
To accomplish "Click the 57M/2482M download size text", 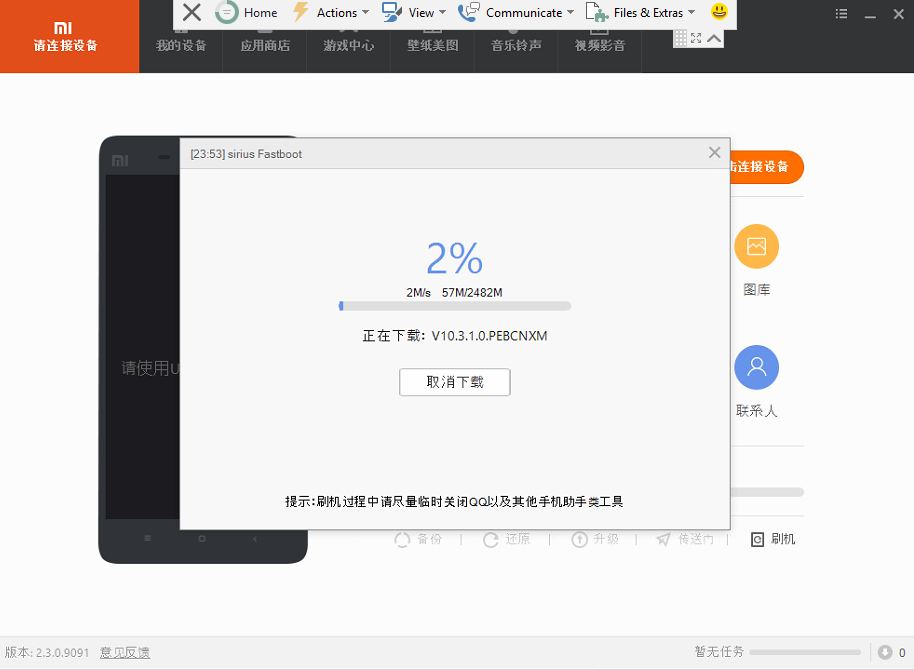I will click(472, 293).
